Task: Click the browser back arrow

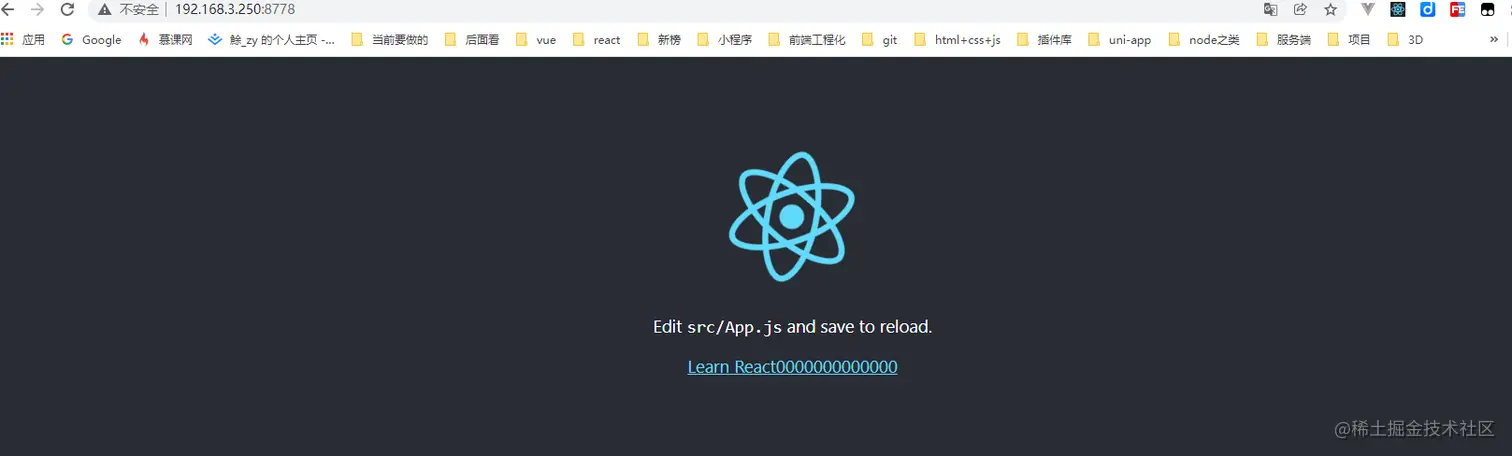Action: pos(9,9)
